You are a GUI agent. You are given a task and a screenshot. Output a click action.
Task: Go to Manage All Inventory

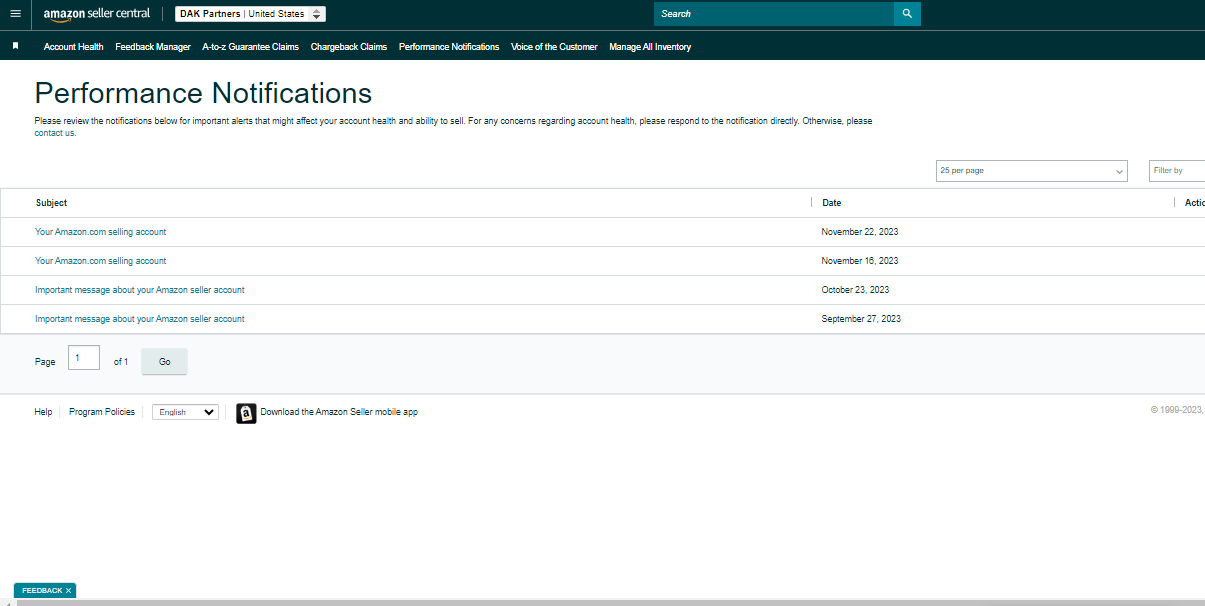pyautogui.click(x=650, y=47)
